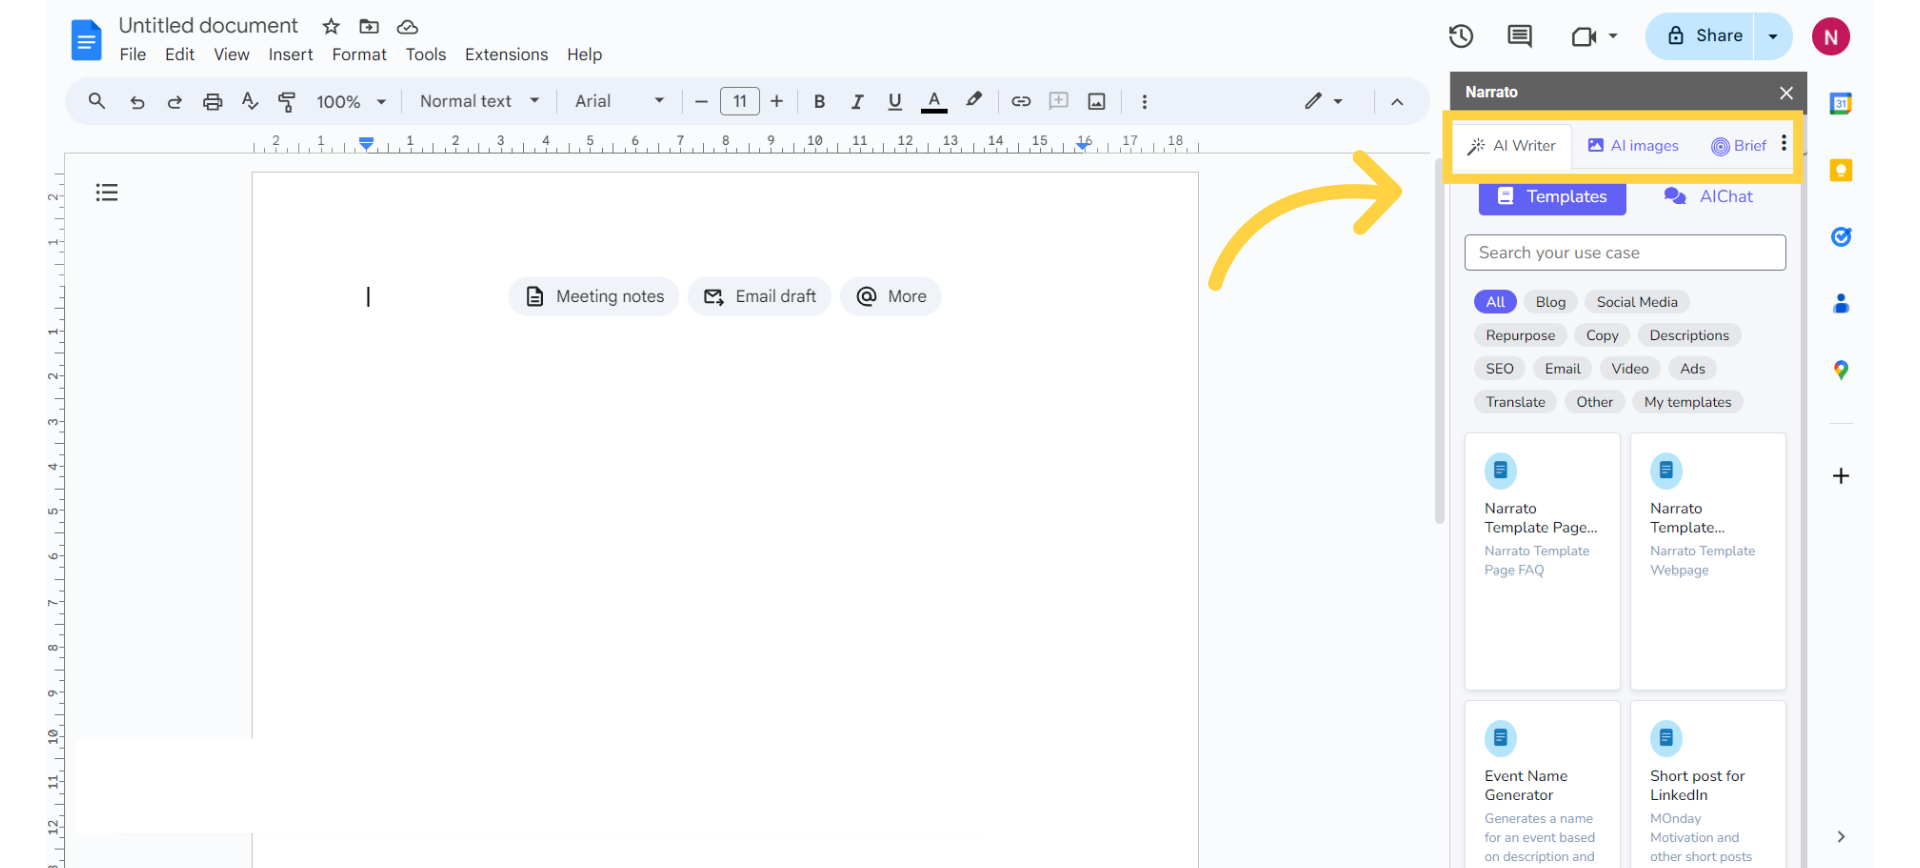Run spelling and grammar check

250,101
